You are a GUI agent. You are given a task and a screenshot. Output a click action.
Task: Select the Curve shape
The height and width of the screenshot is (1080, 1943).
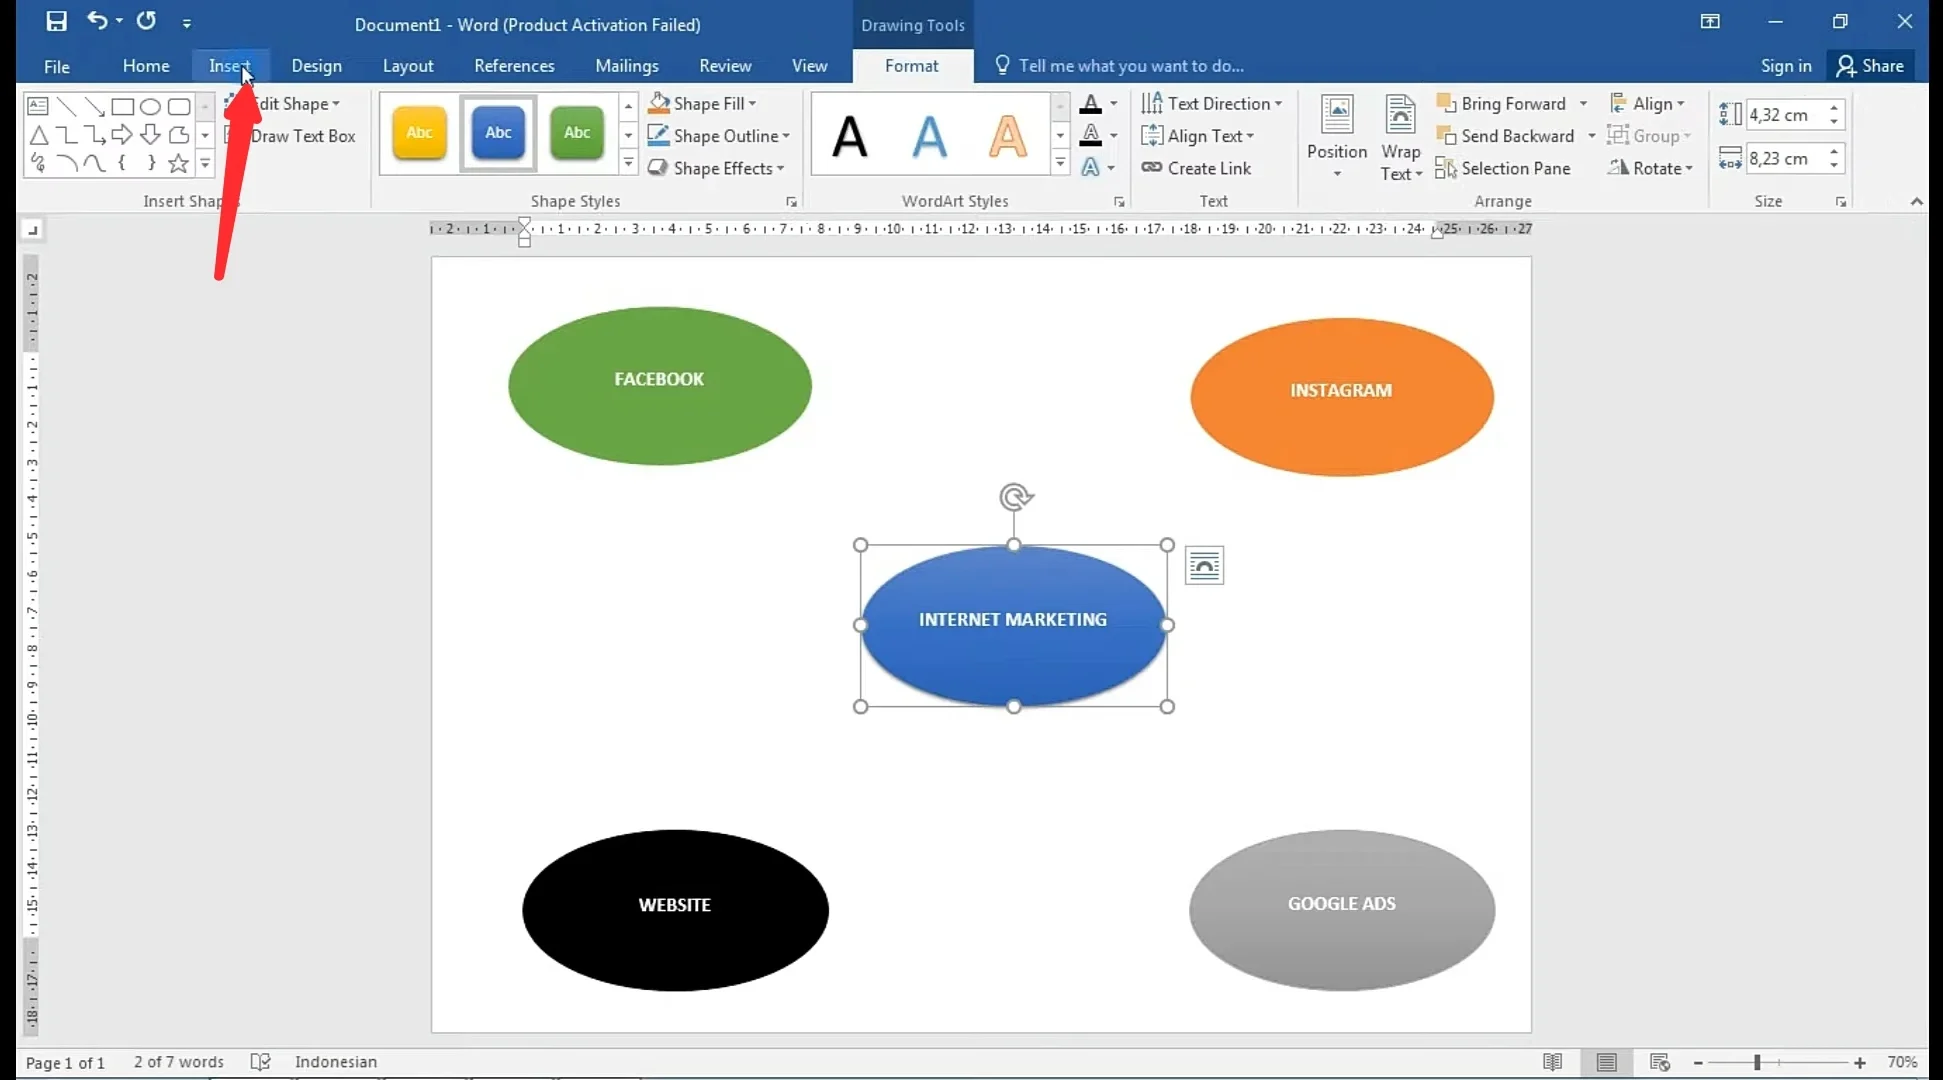point(95,163)
